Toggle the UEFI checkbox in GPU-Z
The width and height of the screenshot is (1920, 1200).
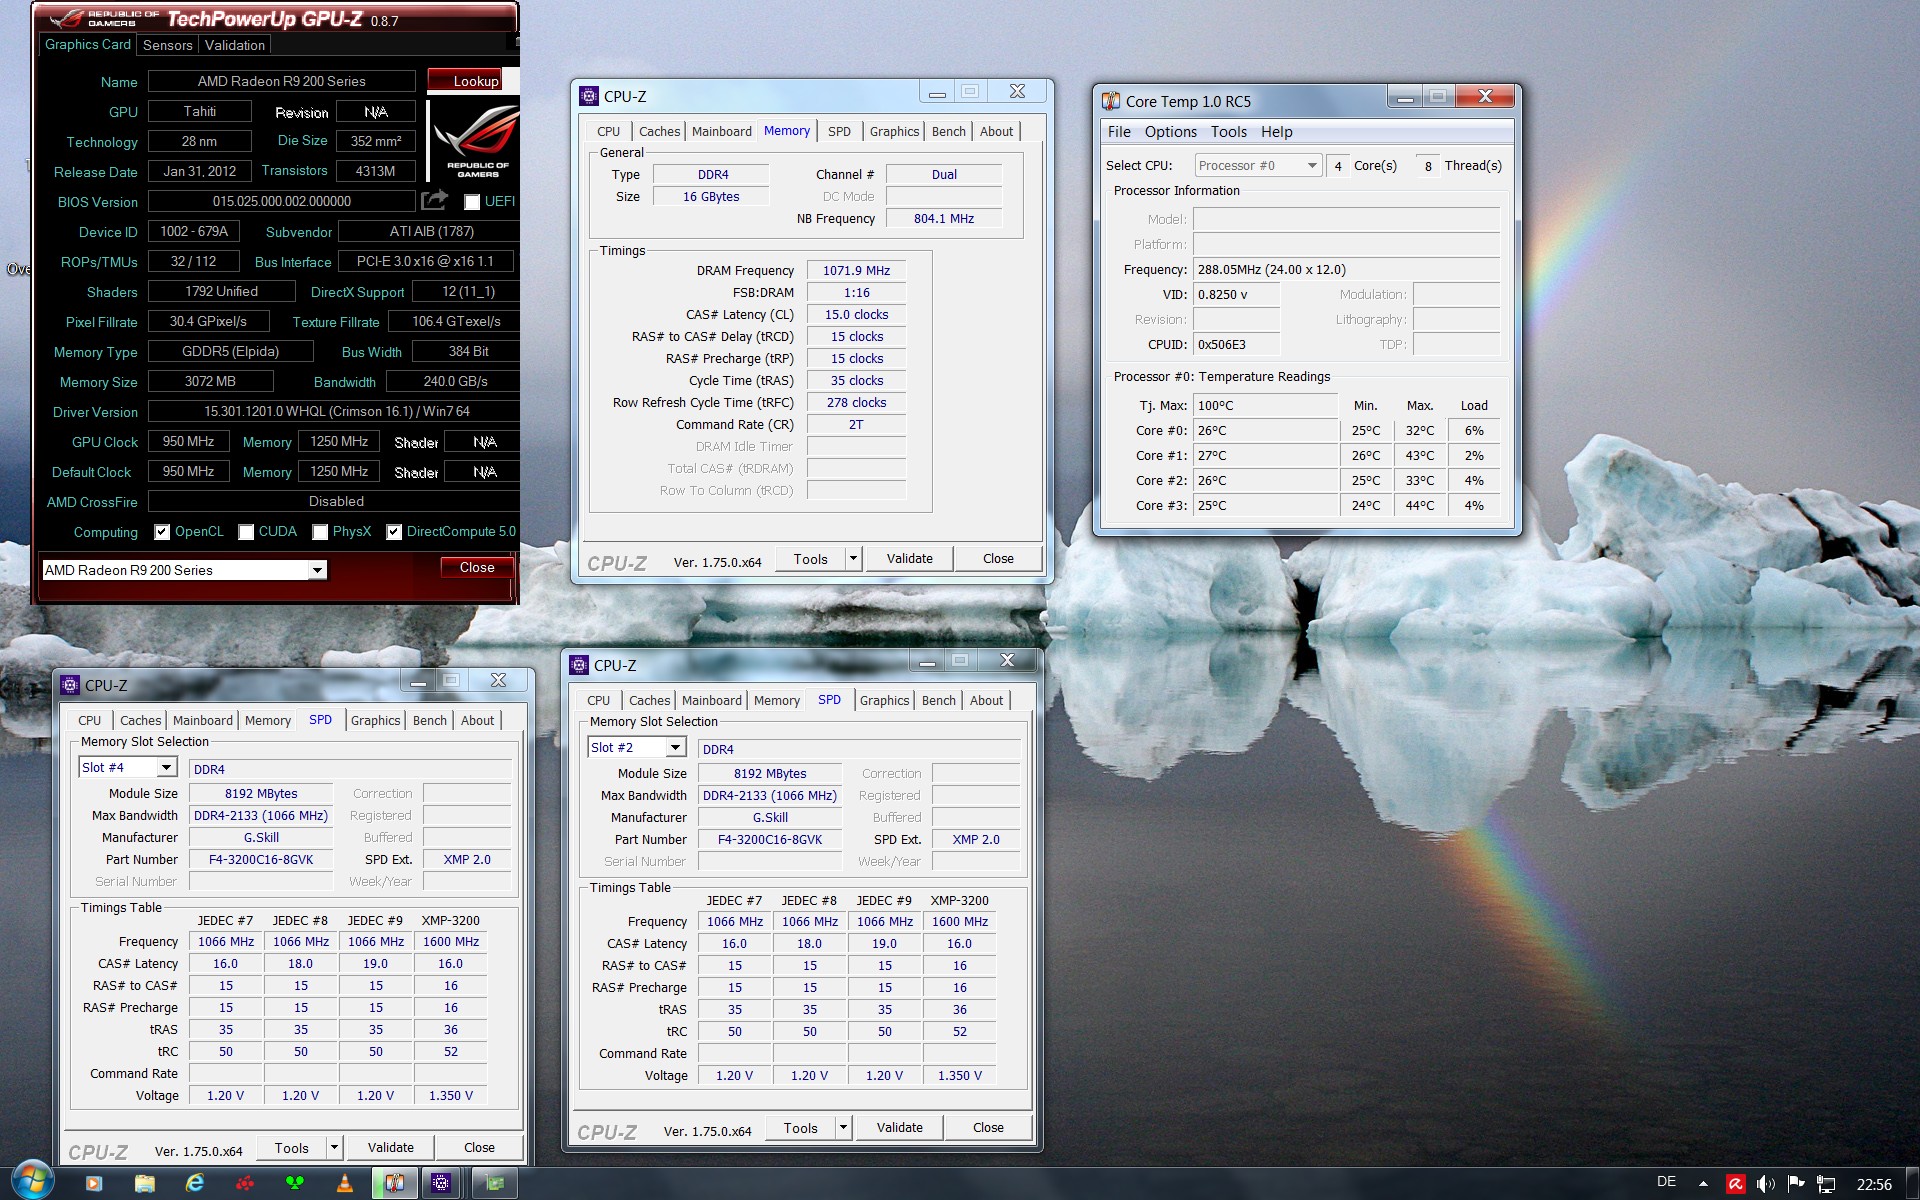click(472, 202)
